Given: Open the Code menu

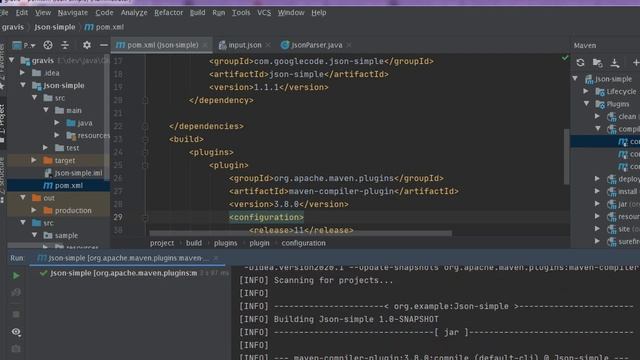Looking at the screenshot, I should pos(104,13).
